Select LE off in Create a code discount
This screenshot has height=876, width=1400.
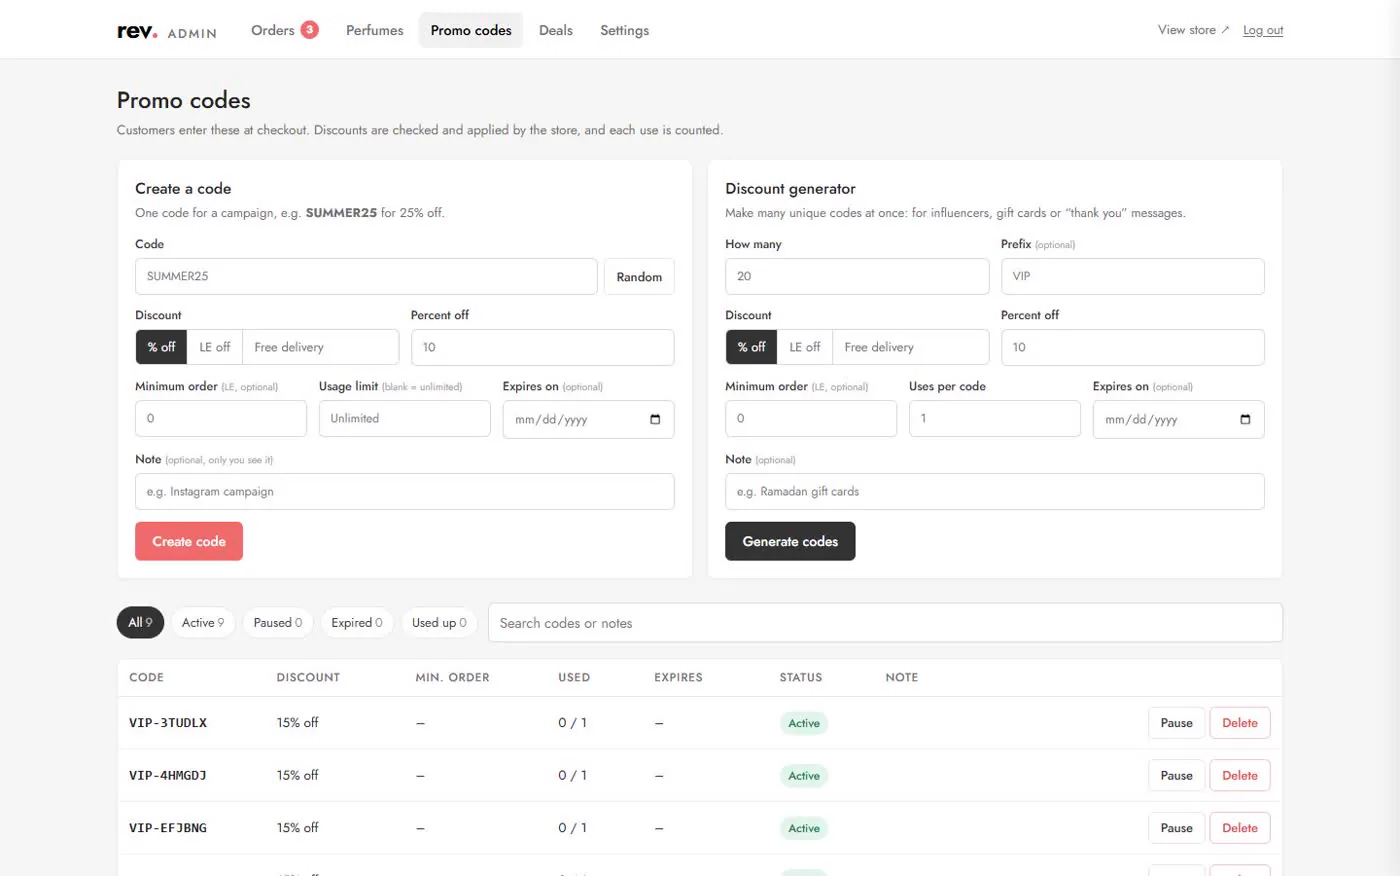click(x=214, y=347)
